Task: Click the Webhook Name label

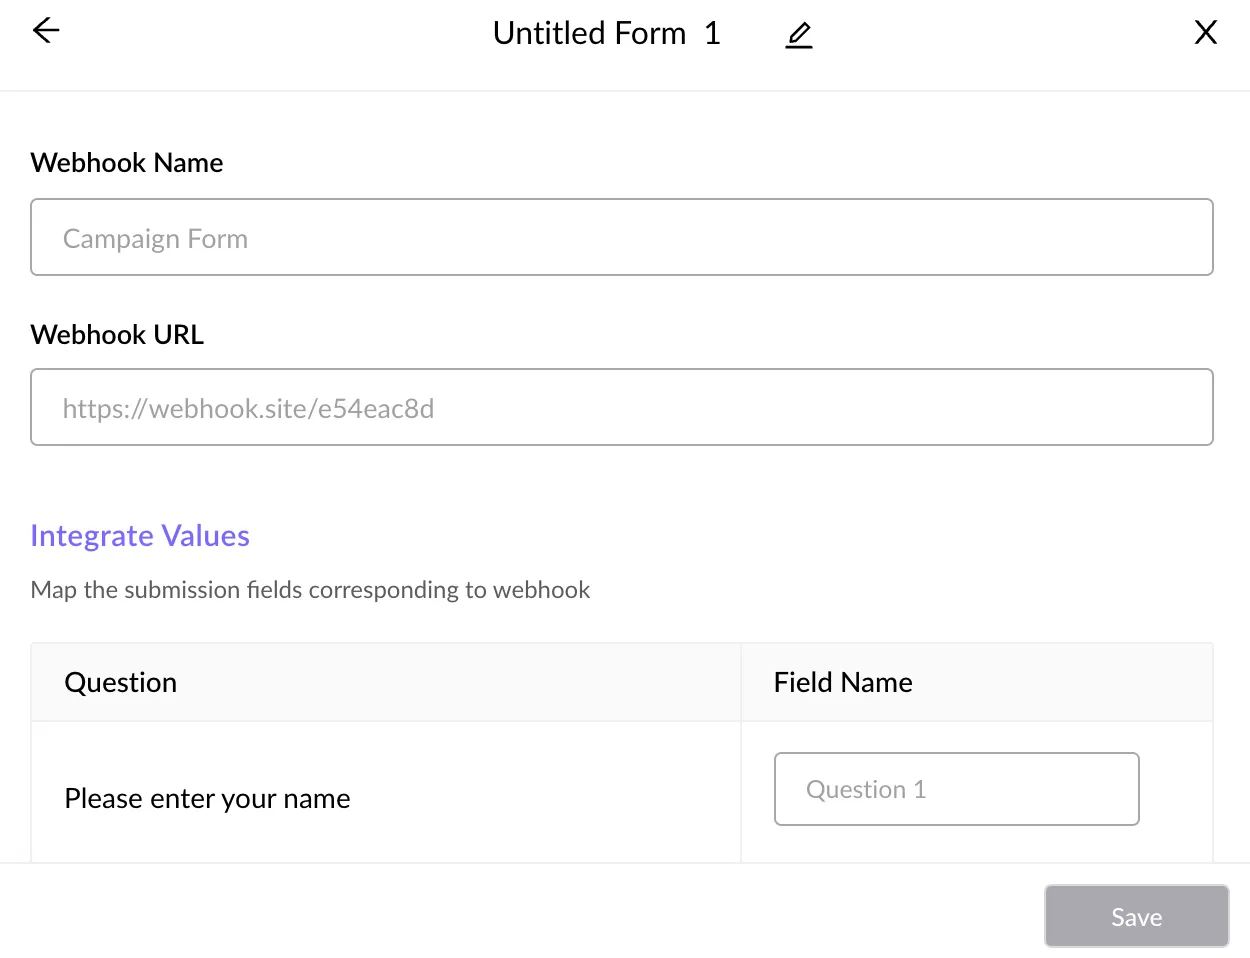Action: 127,163
